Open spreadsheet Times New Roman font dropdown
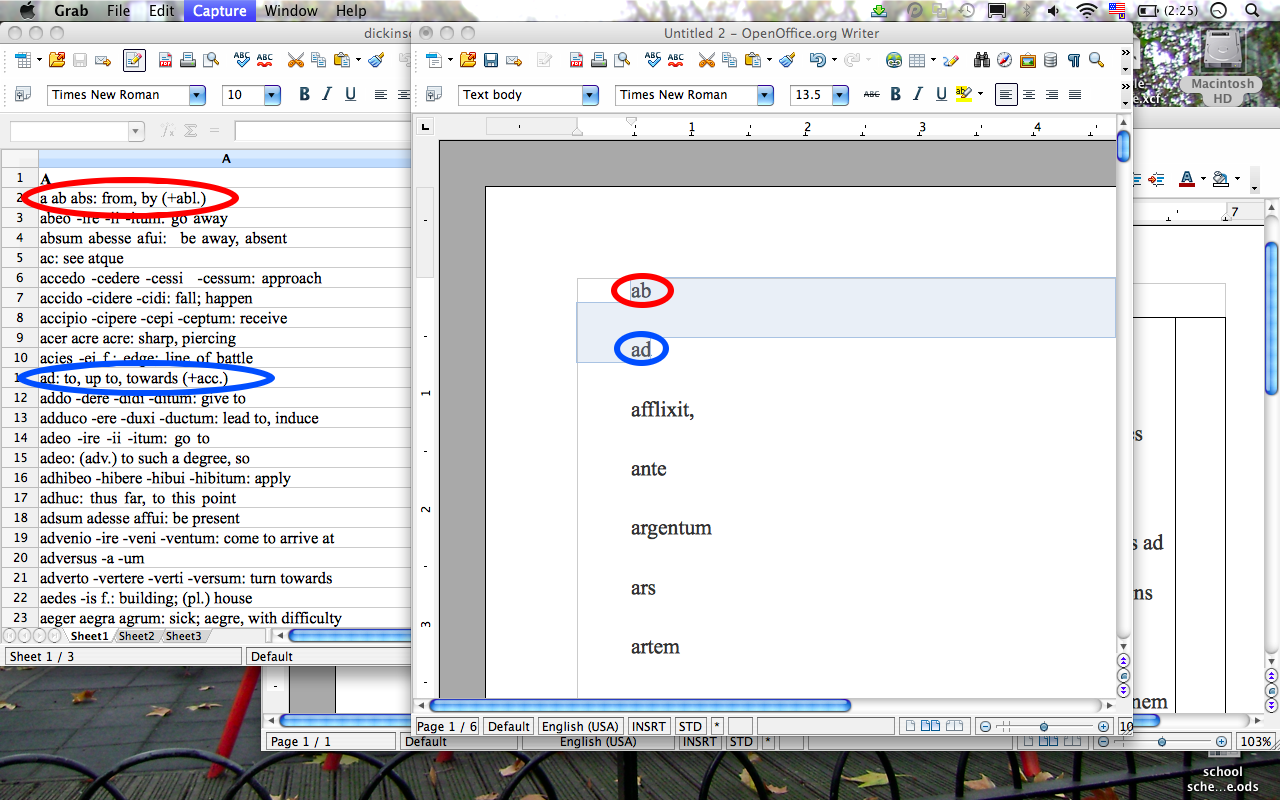The width and height of the screenshot is (1280, 800). coord(197,95)
